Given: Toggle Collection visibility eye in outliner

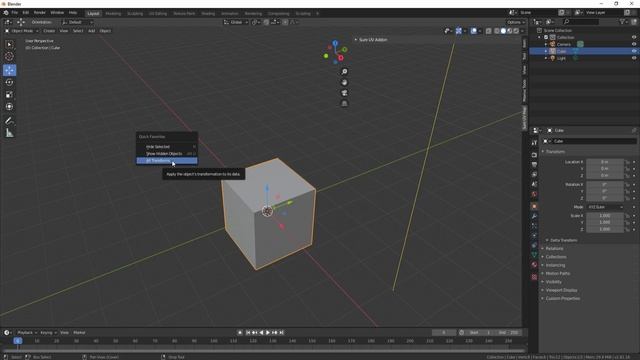Looking at the screenshot, I should (x=634, y=37).
